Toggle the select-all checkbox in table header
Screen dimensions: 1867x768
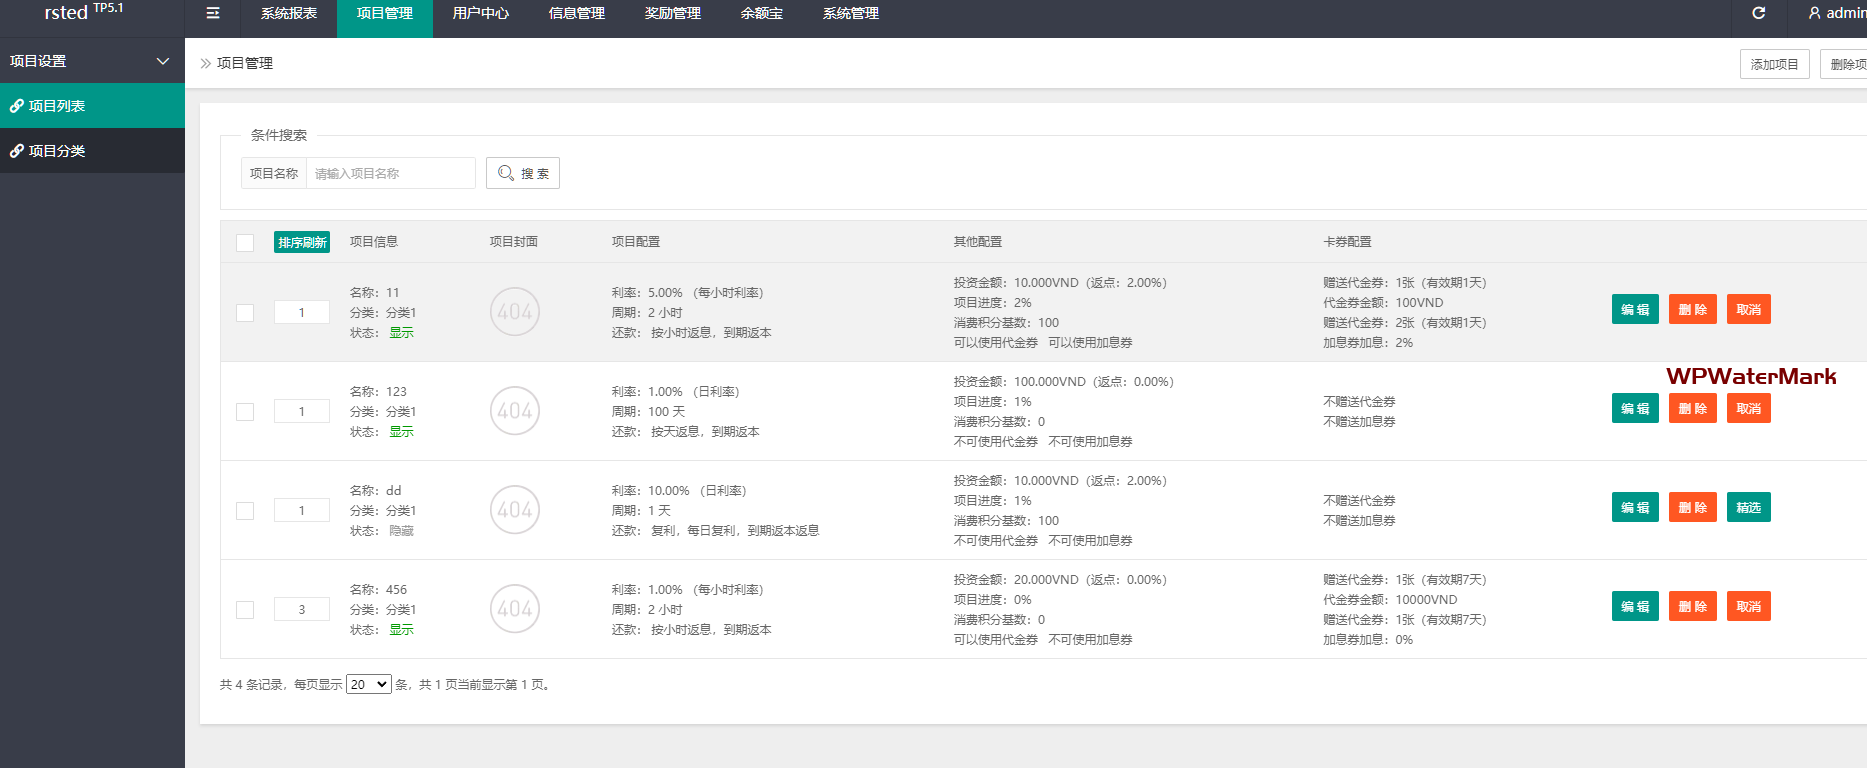pos(245,242)
